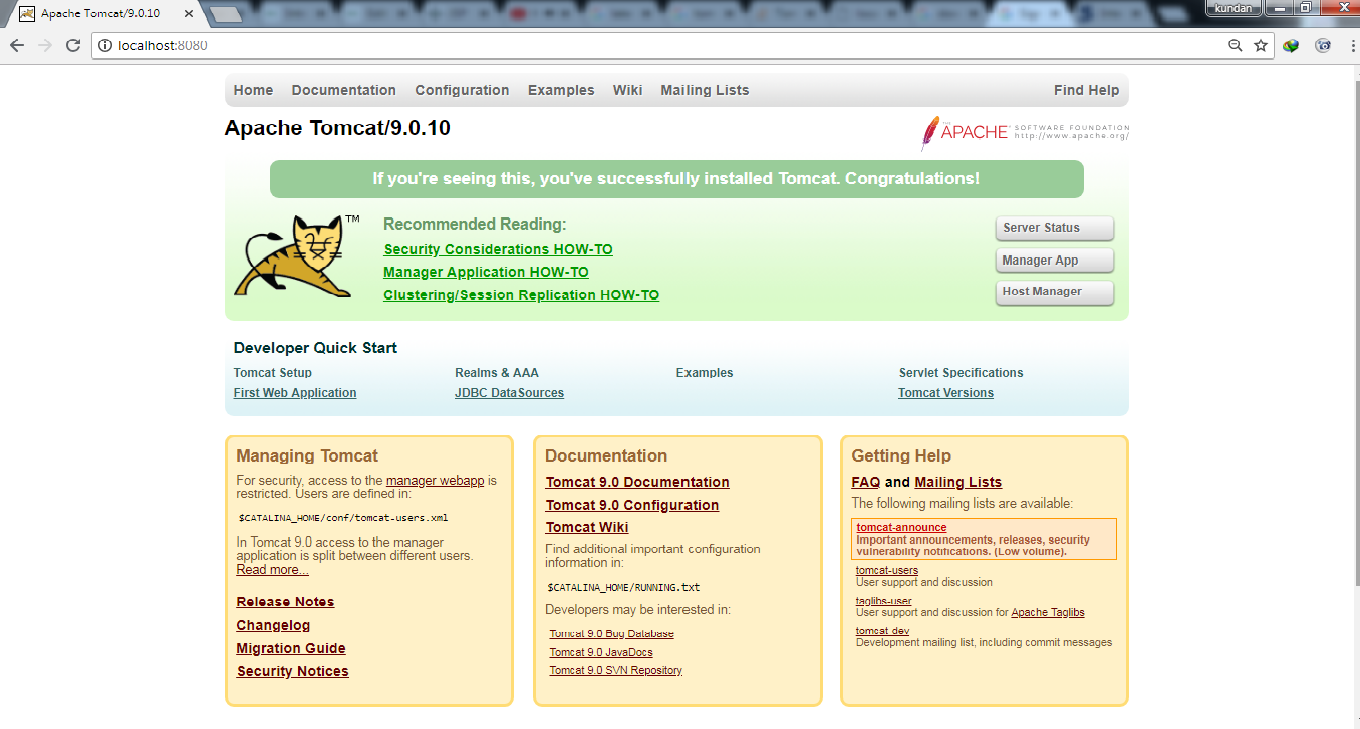Open Documentation in the navigation bar
Image resolution: width=1360 pixels, height=729 pixels.
point(344,90)
